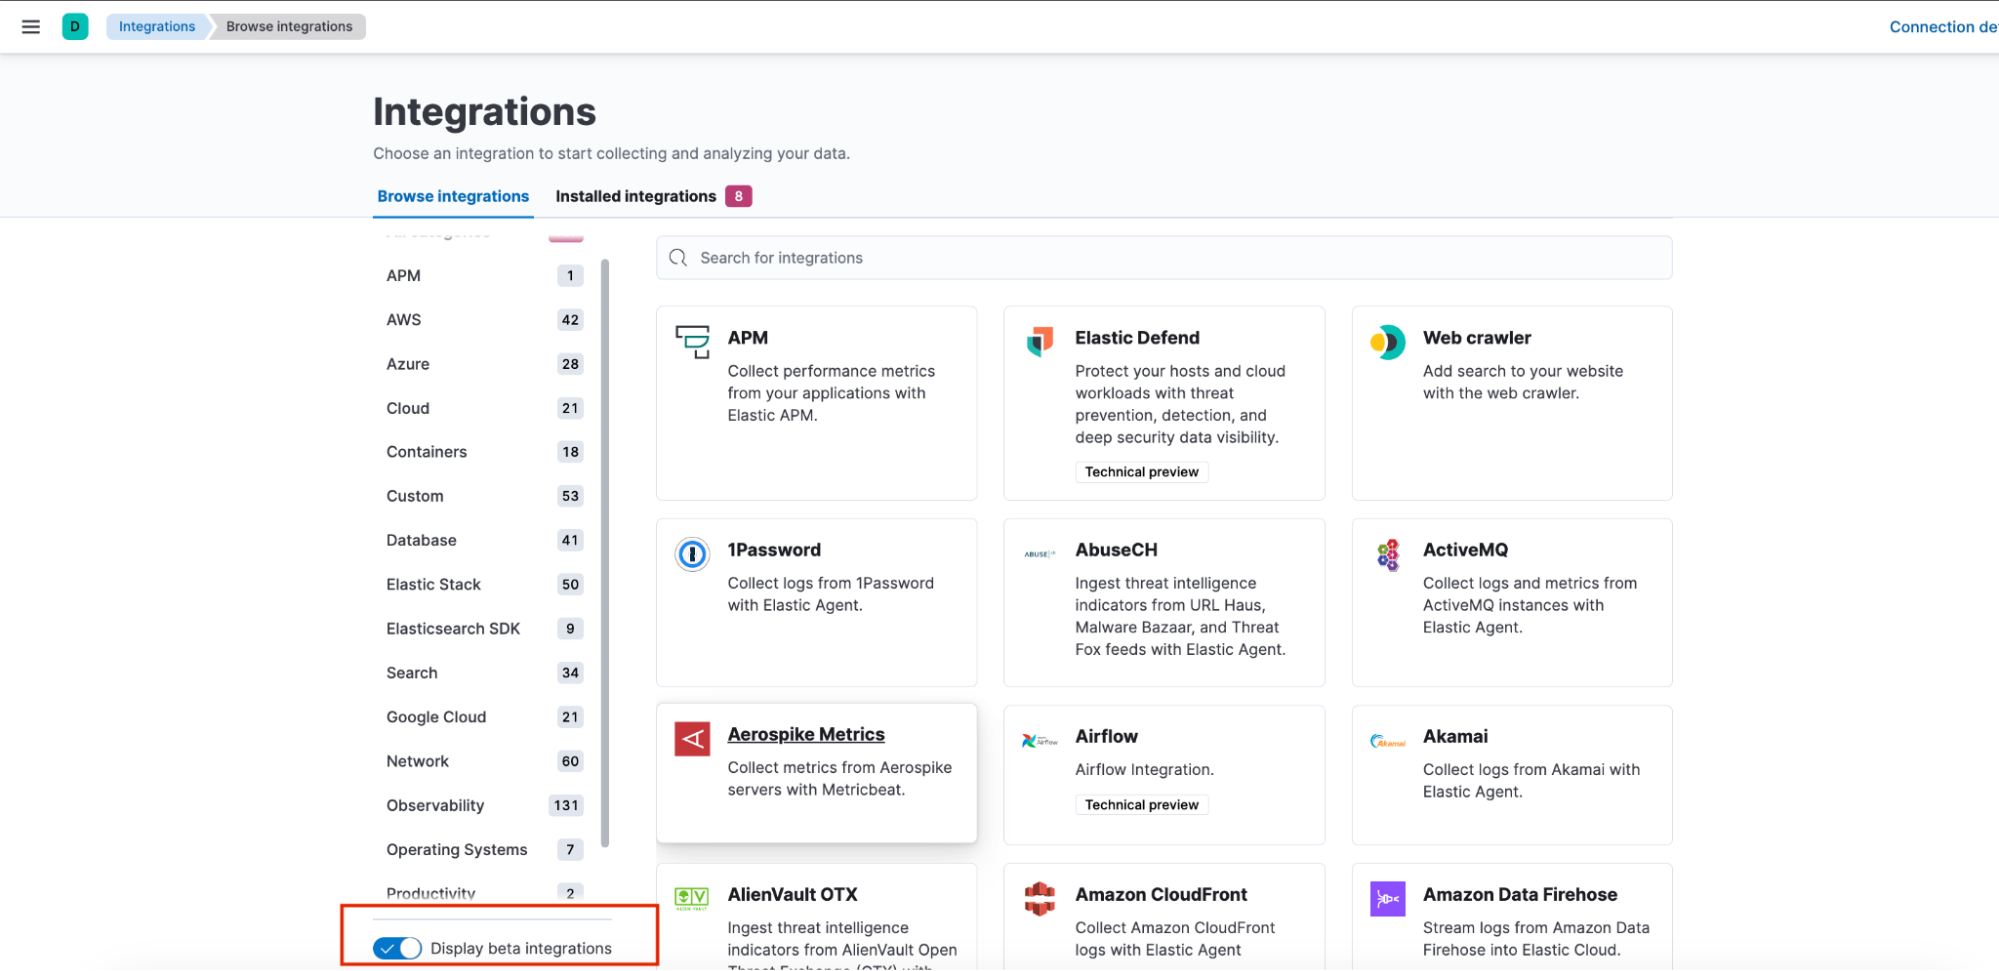Click the Network count badge 60
The width and height of the screenshot is (1999, 971).
pyautogui.click(x=570, y=761)
